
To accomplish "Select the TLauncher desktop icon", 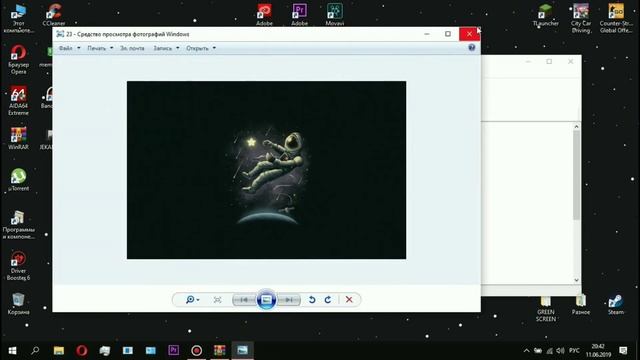I will pos(546,15).
